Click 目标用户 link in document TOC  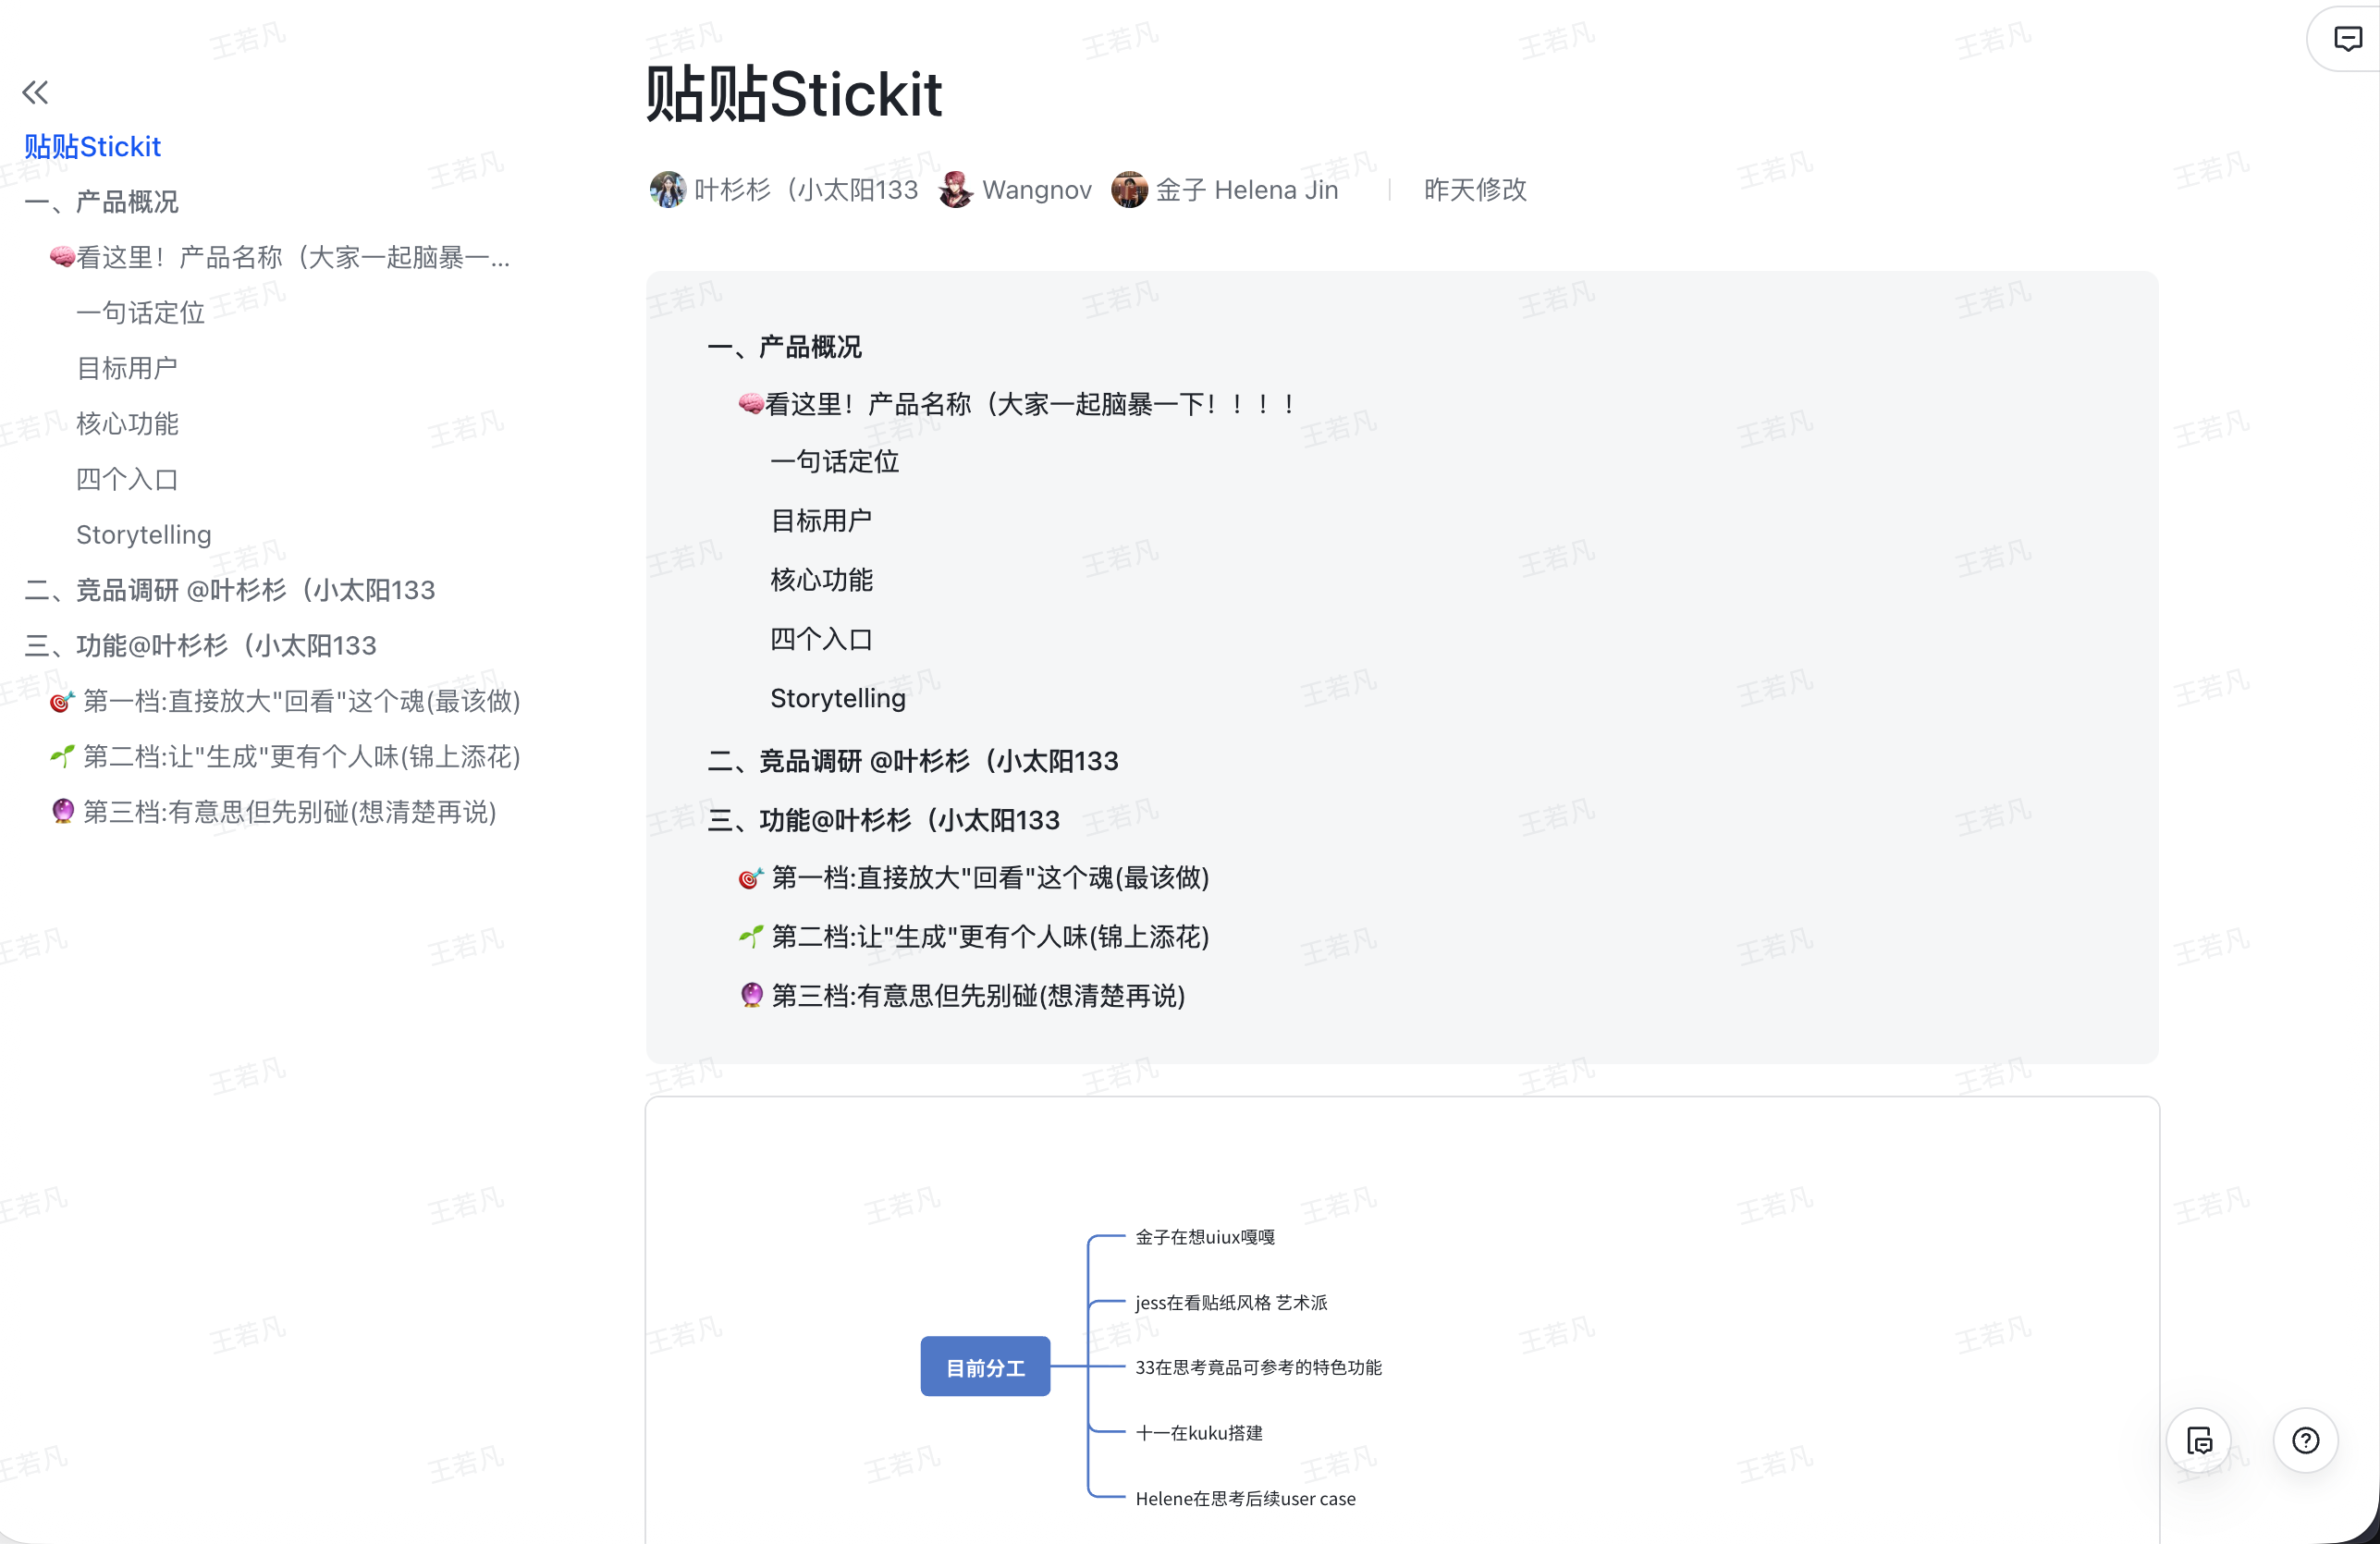pyautogui.click(x=821, y=520)
